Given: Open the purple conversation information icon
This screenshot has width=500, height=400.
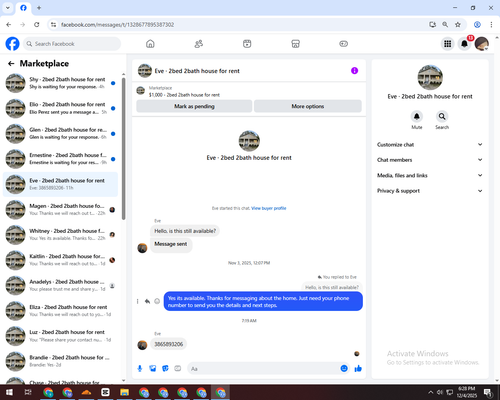Looking at the screenshot, I should (354, 71).
